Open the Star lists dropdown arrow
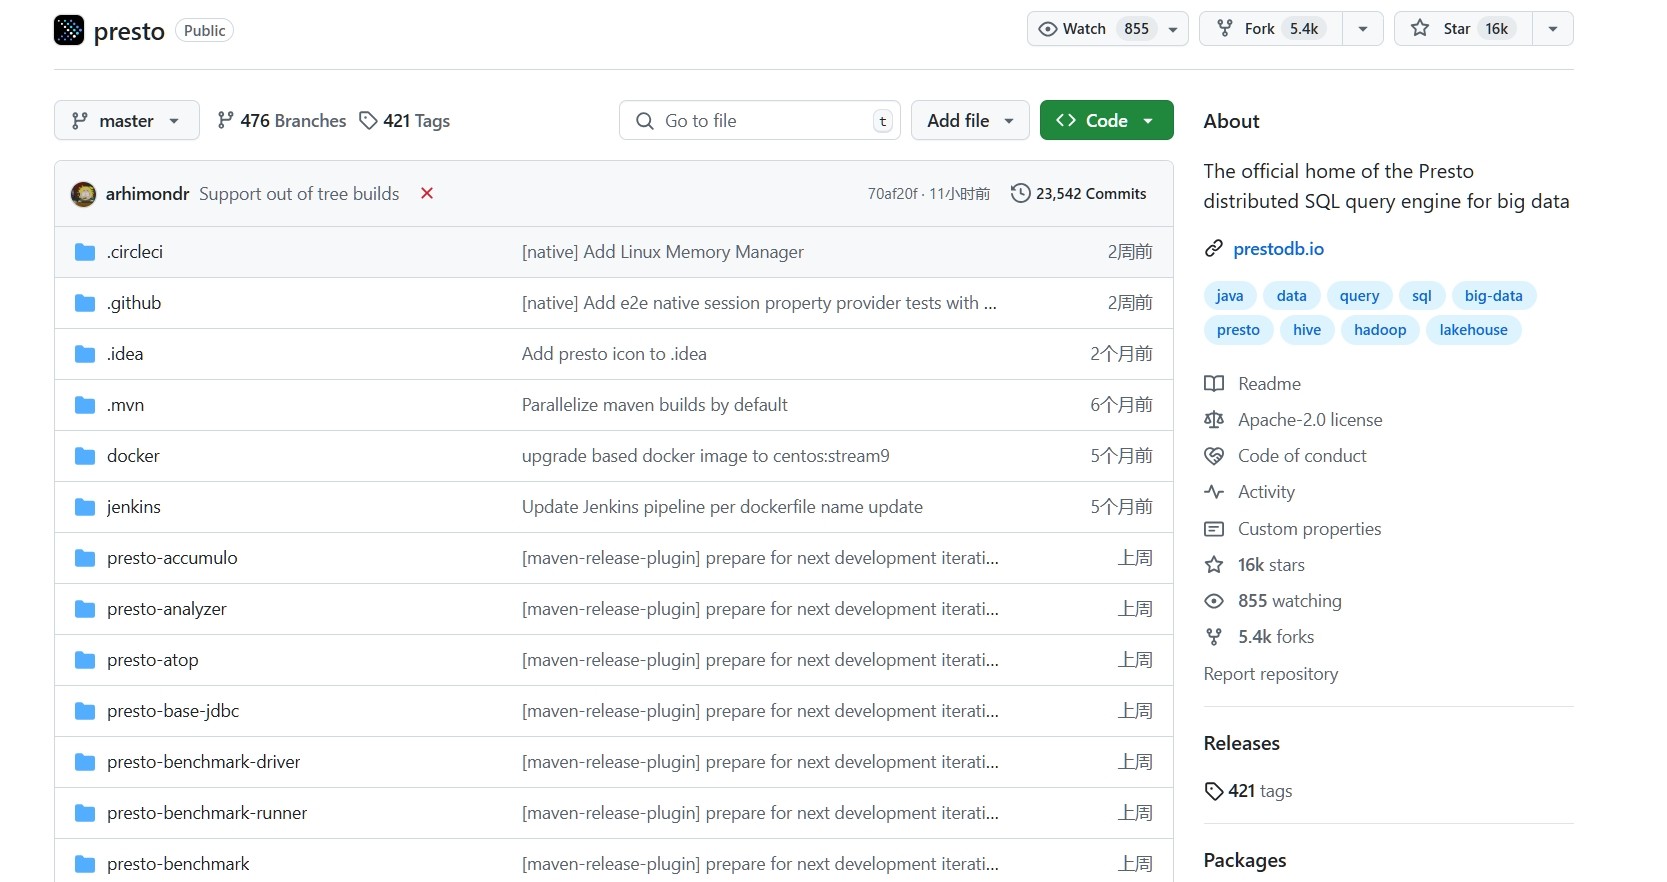The height and width of the screenshot is (882, 1667). click(x=1553, y=29)
